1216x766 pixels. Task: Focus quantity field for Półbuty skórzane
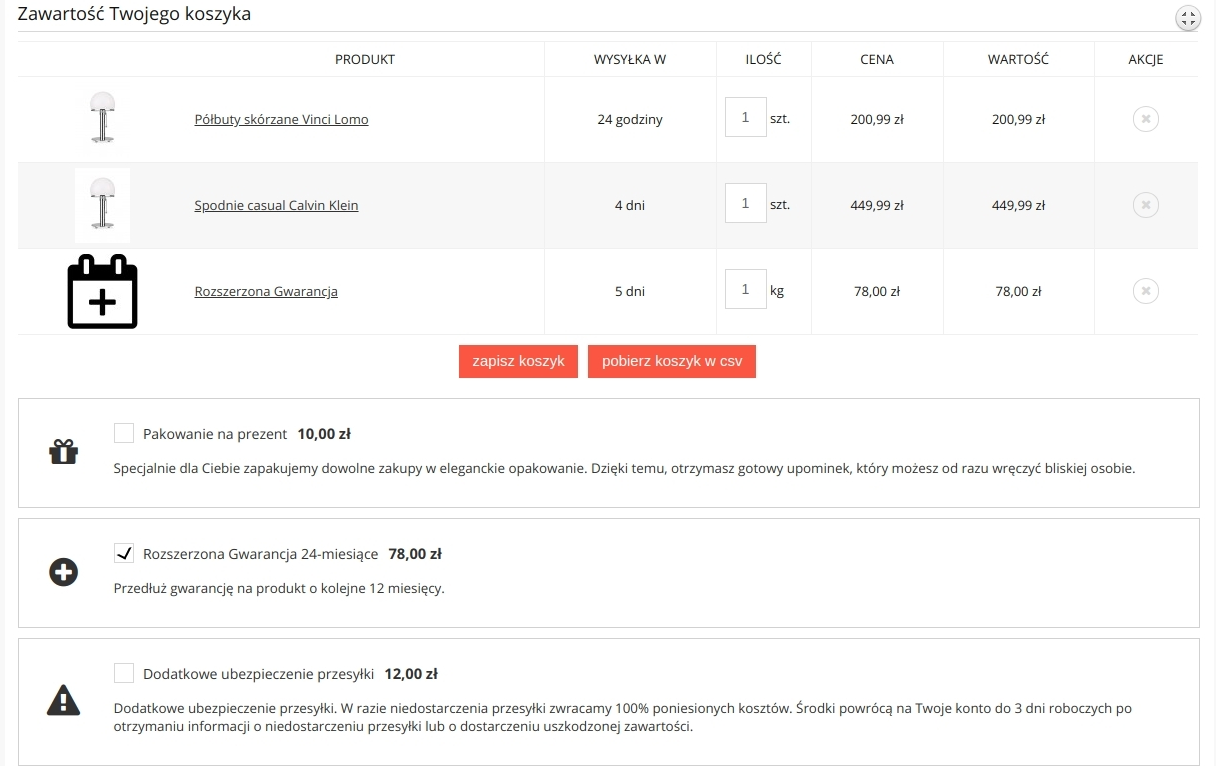click(746, 117)
